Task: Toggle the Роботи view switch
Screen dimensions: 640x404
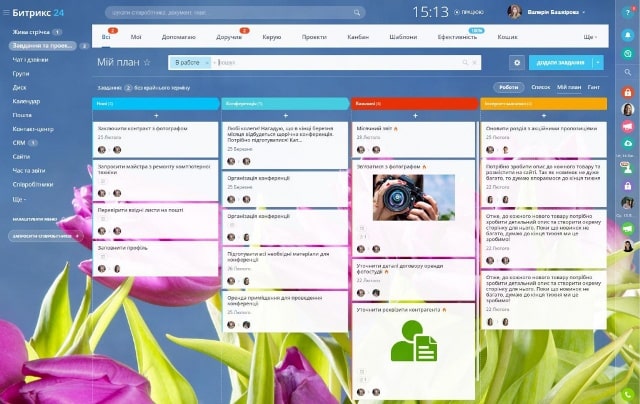Action: tap(509, 87)
